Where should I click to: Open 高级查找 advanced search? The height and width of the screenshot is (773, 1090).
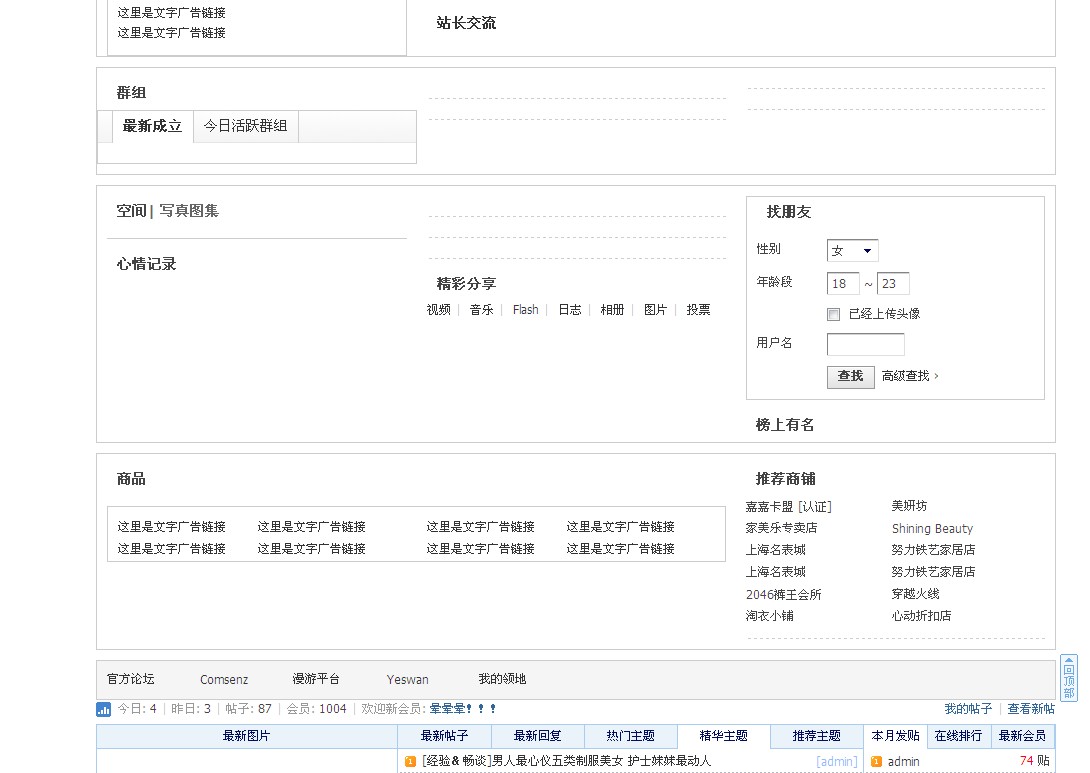(x=906, y=377)
